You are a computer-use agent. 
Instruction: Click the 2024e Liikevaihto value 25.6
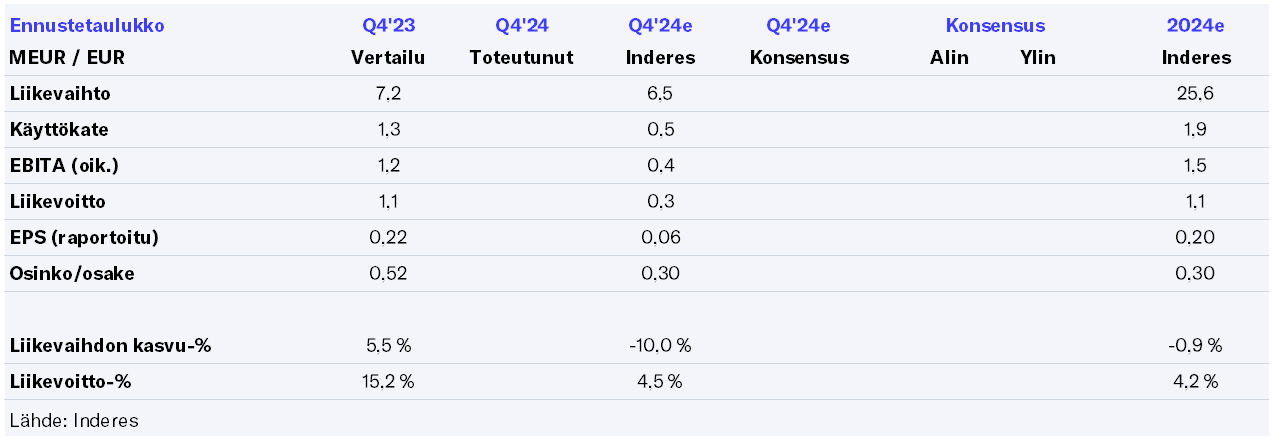point(1196,94)
